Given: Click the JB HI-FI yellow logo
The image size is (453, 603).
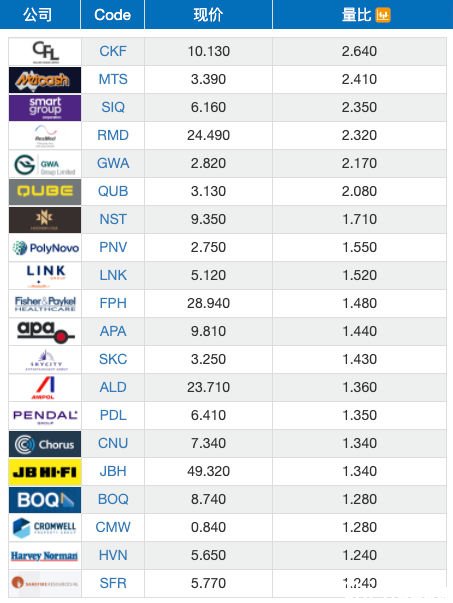Looking at the screenshot, I should point(45,472).
